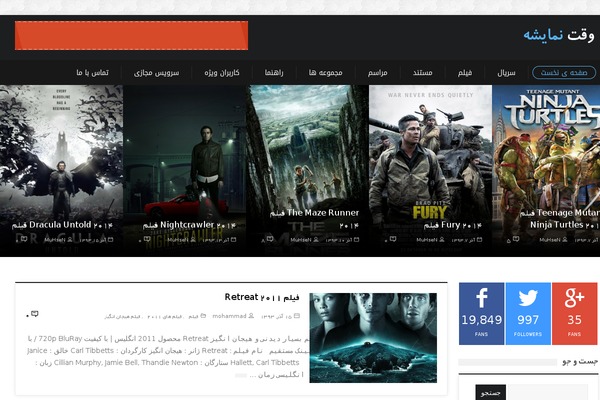Viewport: 600px width, 400px height.
Task: Open the سرویس مجازی menu item
Action: [157, 73]
